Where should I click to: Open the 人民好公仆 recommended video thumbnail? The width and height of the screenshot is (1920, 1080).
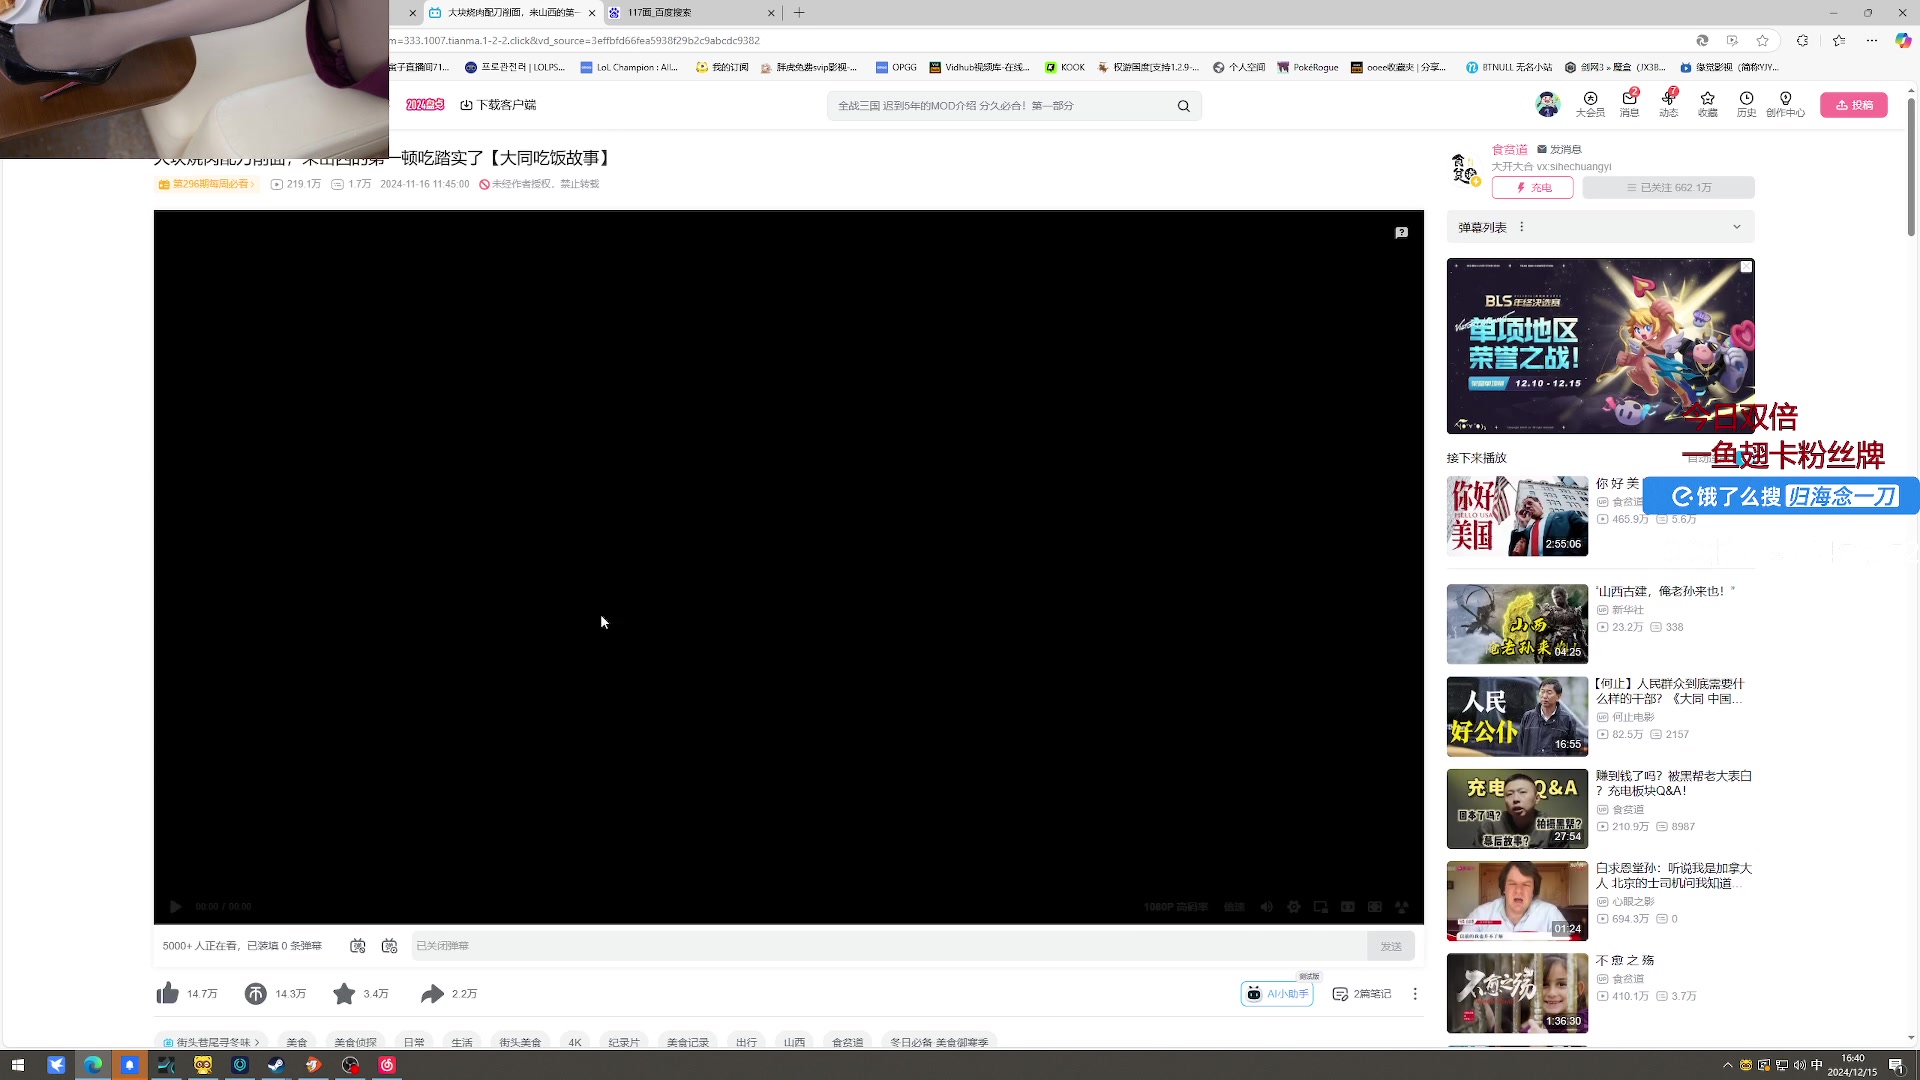tap(1517, 716)
